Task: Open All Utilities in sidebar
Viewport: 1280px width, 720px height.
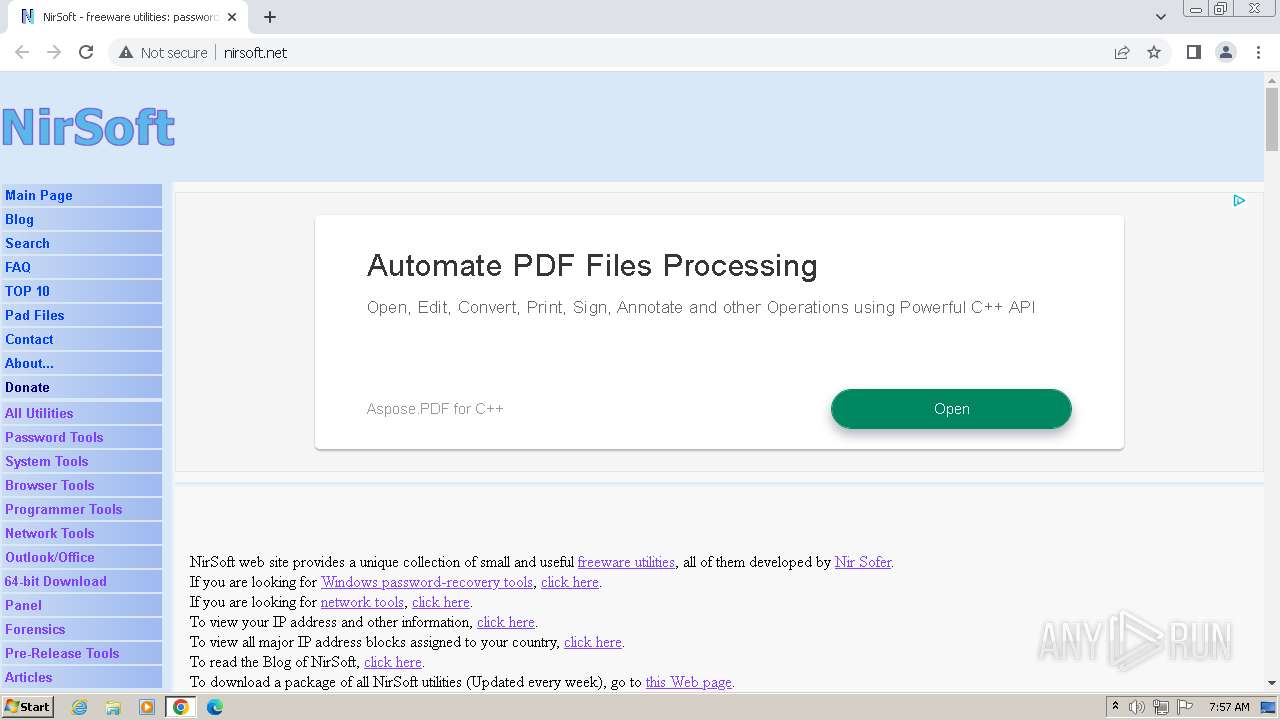Action: [x=81, y=413]
